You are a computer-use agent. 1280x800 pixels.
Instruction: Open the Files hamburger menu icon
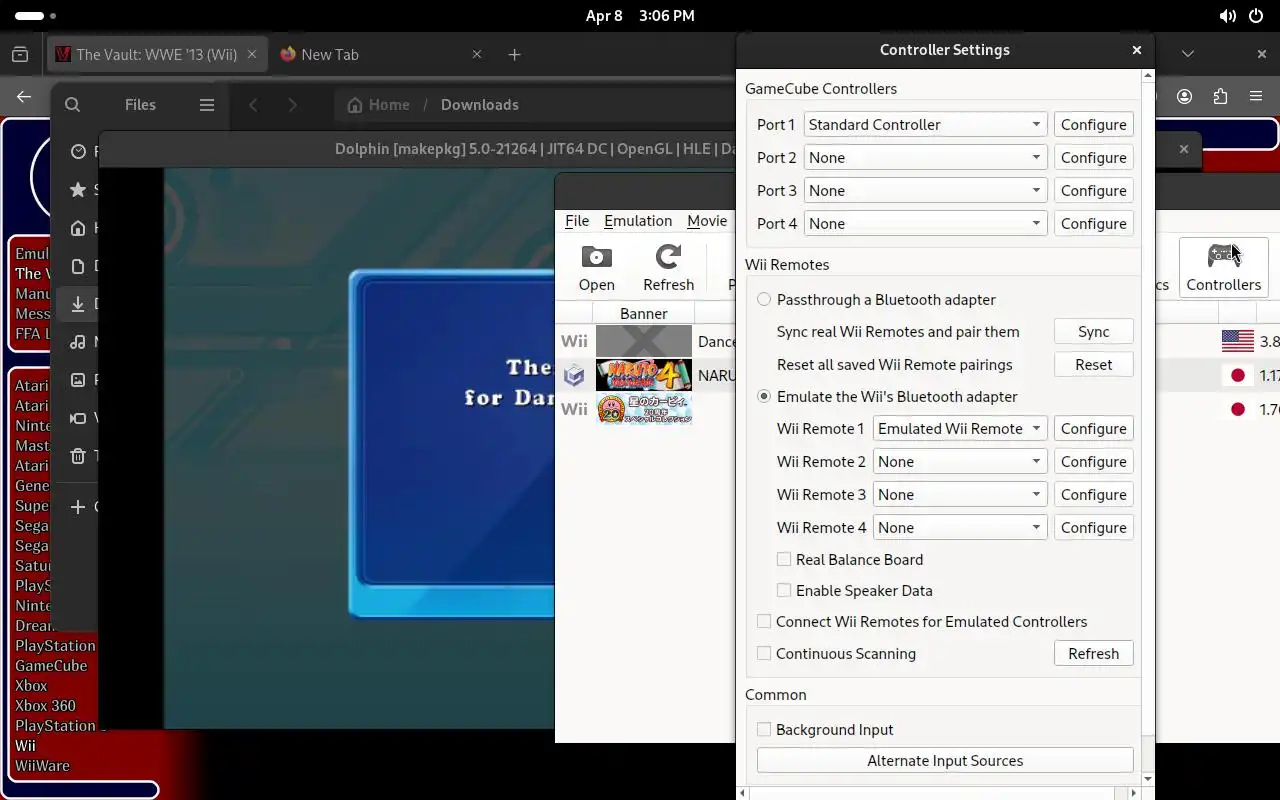click(207, 104)
